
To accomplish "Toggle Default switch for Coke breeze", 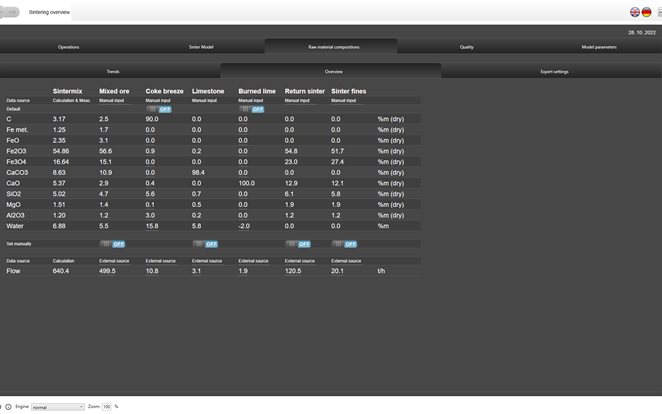I will click(x=159, y=109).
